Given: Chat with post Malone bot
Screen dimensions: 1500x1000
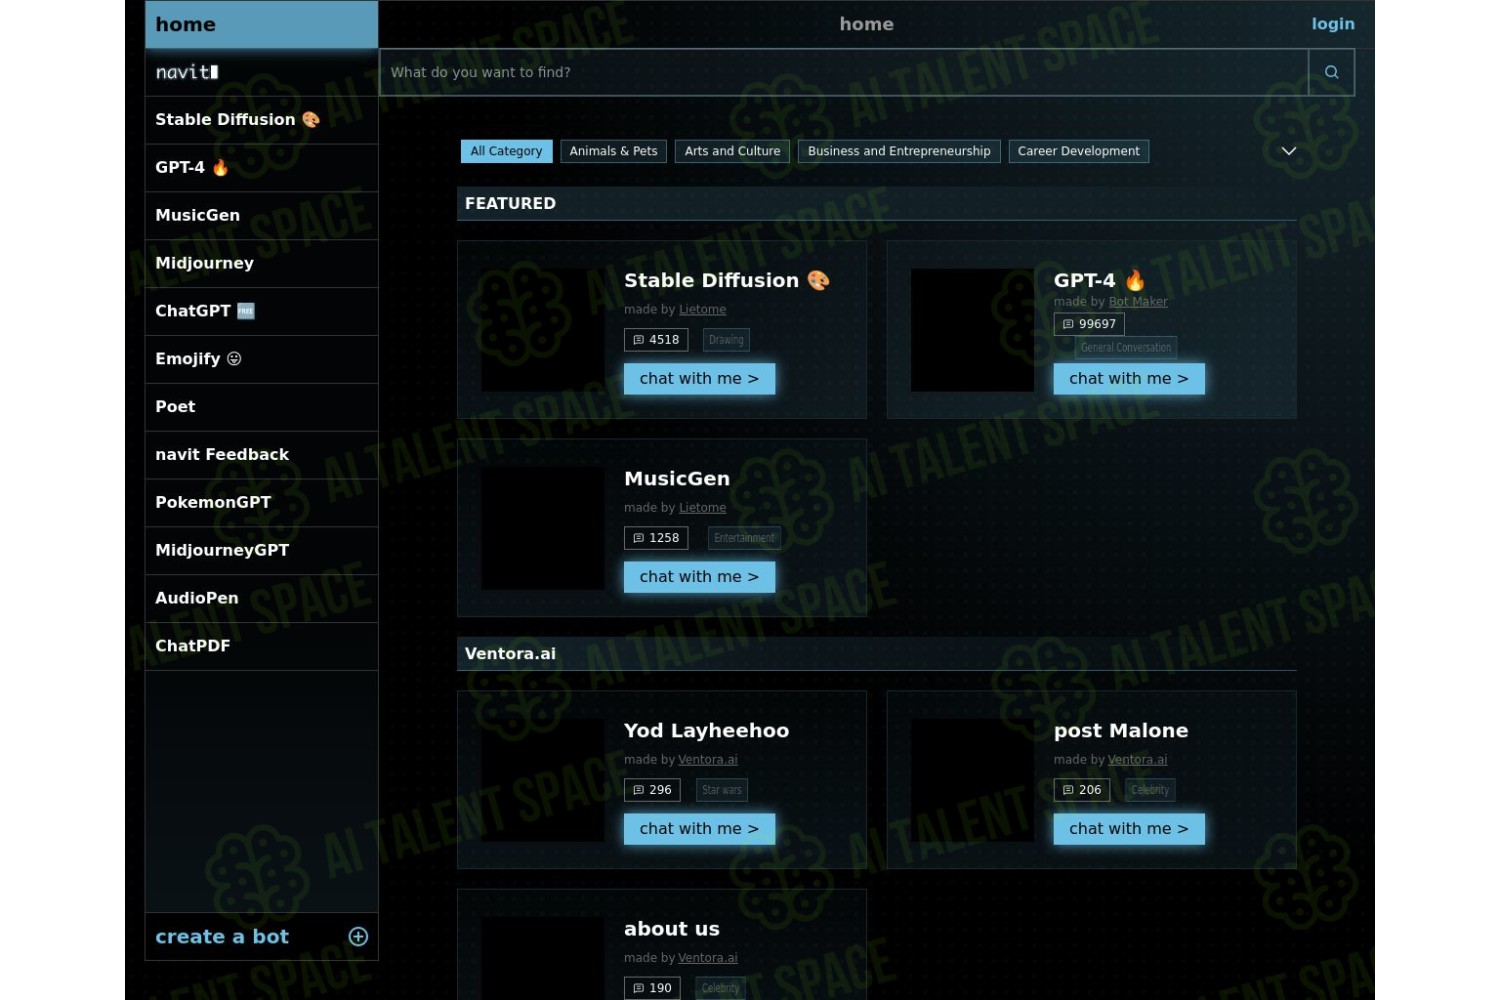Looking at the screenshot, I should click(x=1129, y=829).
